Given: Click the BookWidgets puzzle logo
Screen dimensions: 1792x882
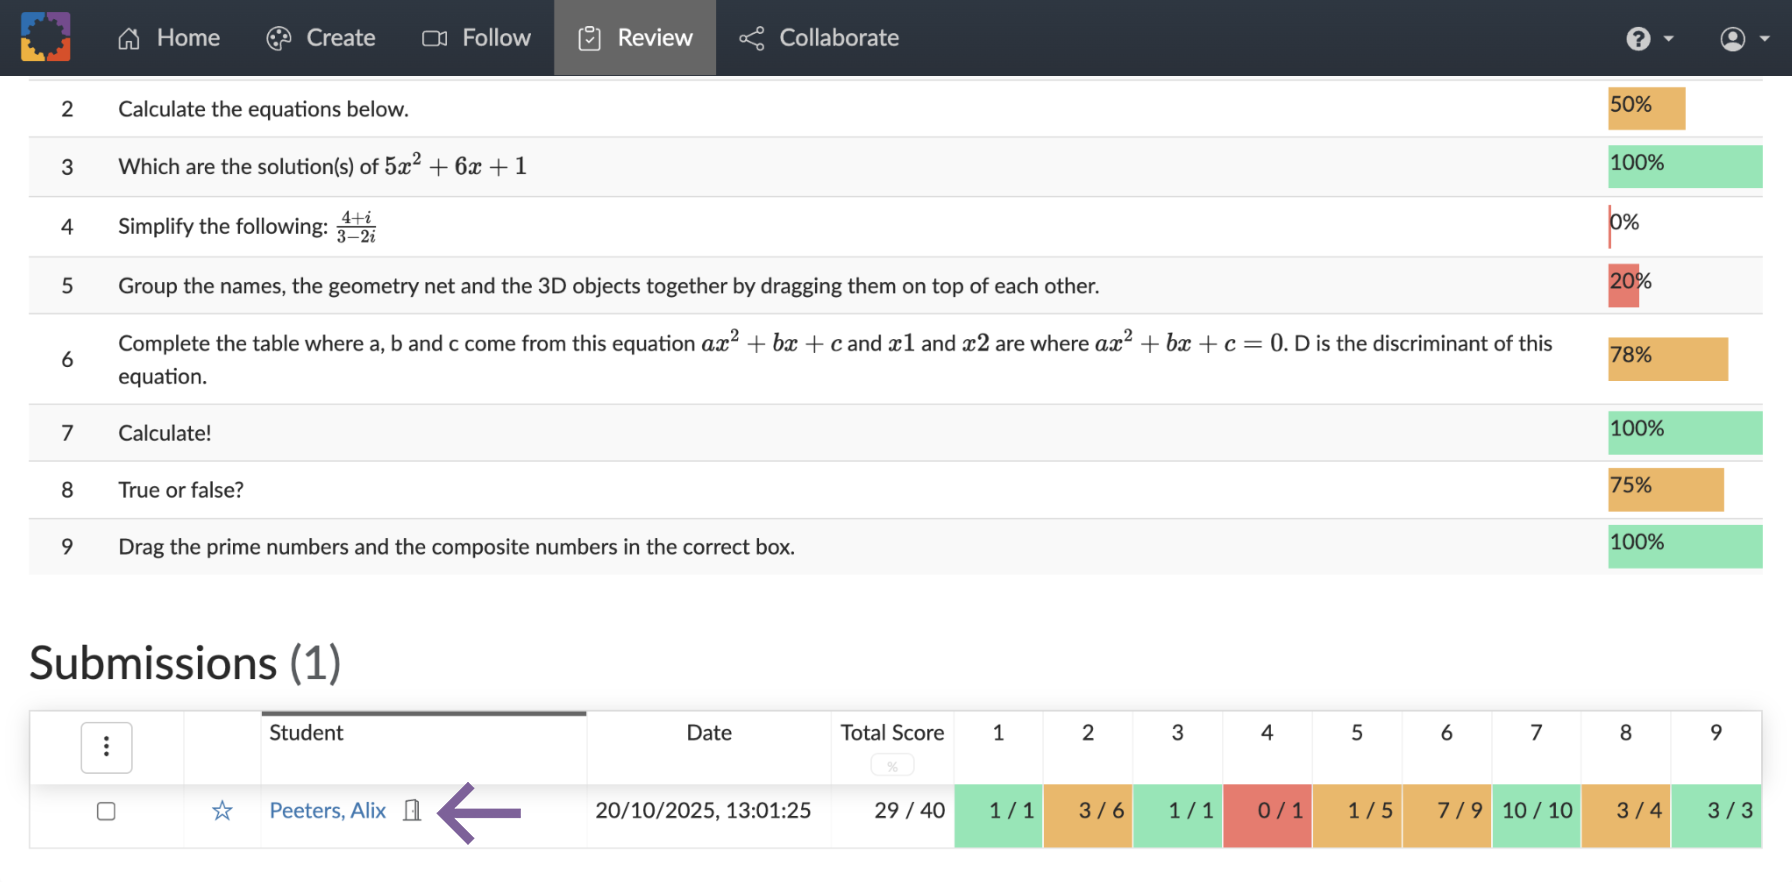Looking at the screenshot, I should [x=45, y=37].
